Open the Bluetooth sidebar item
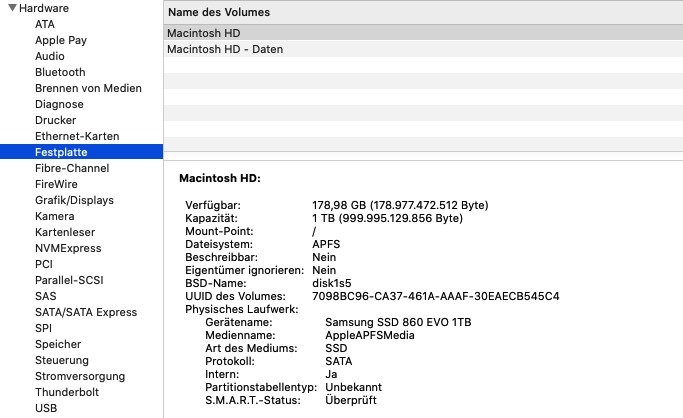This screenshot has height=418, width=683. point(60,72)
